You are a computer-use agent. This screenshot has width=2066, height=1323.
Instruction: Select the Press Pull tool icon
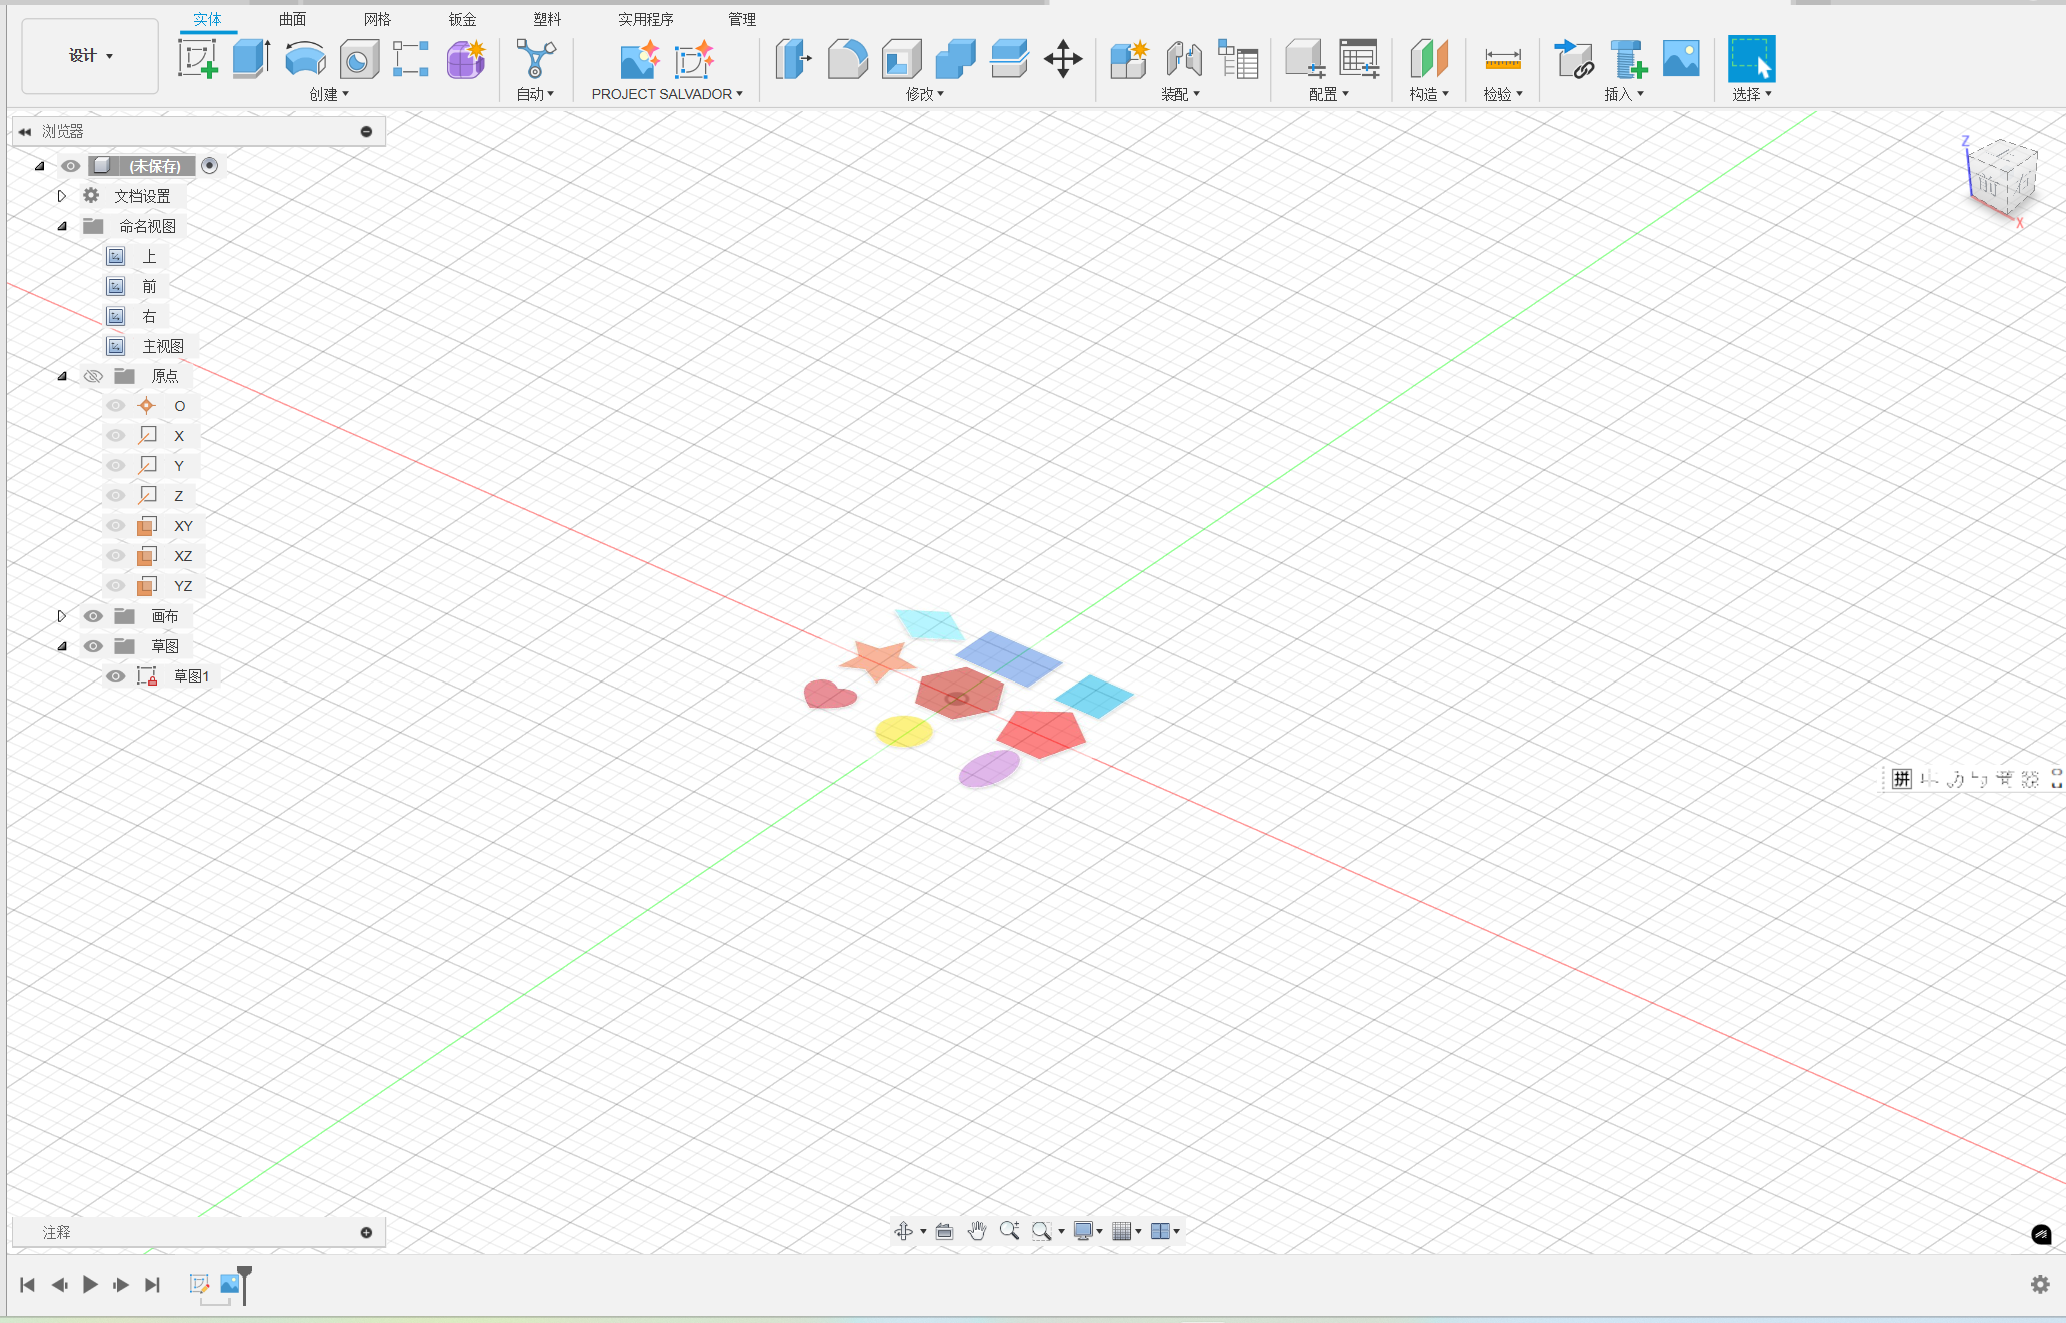(x=793, y=59)
